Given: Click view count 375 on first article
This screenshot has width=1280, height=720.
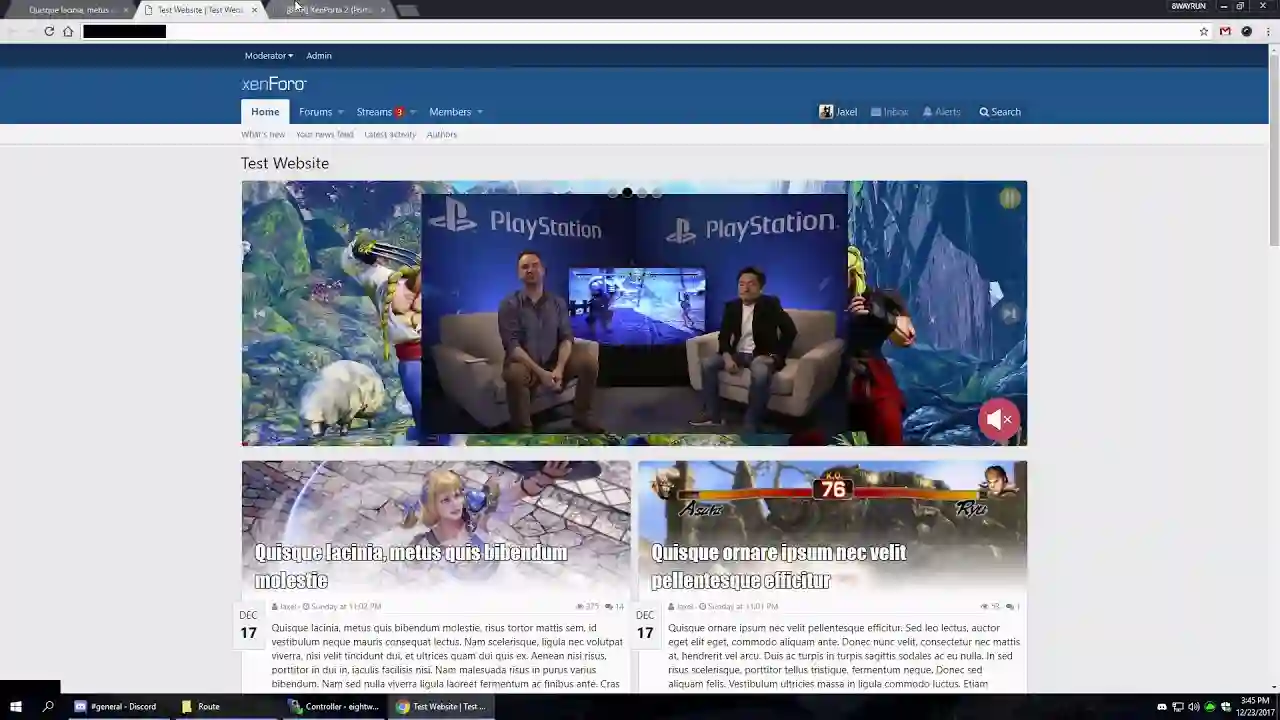Looking at the screenshot, I should (588, 606).
